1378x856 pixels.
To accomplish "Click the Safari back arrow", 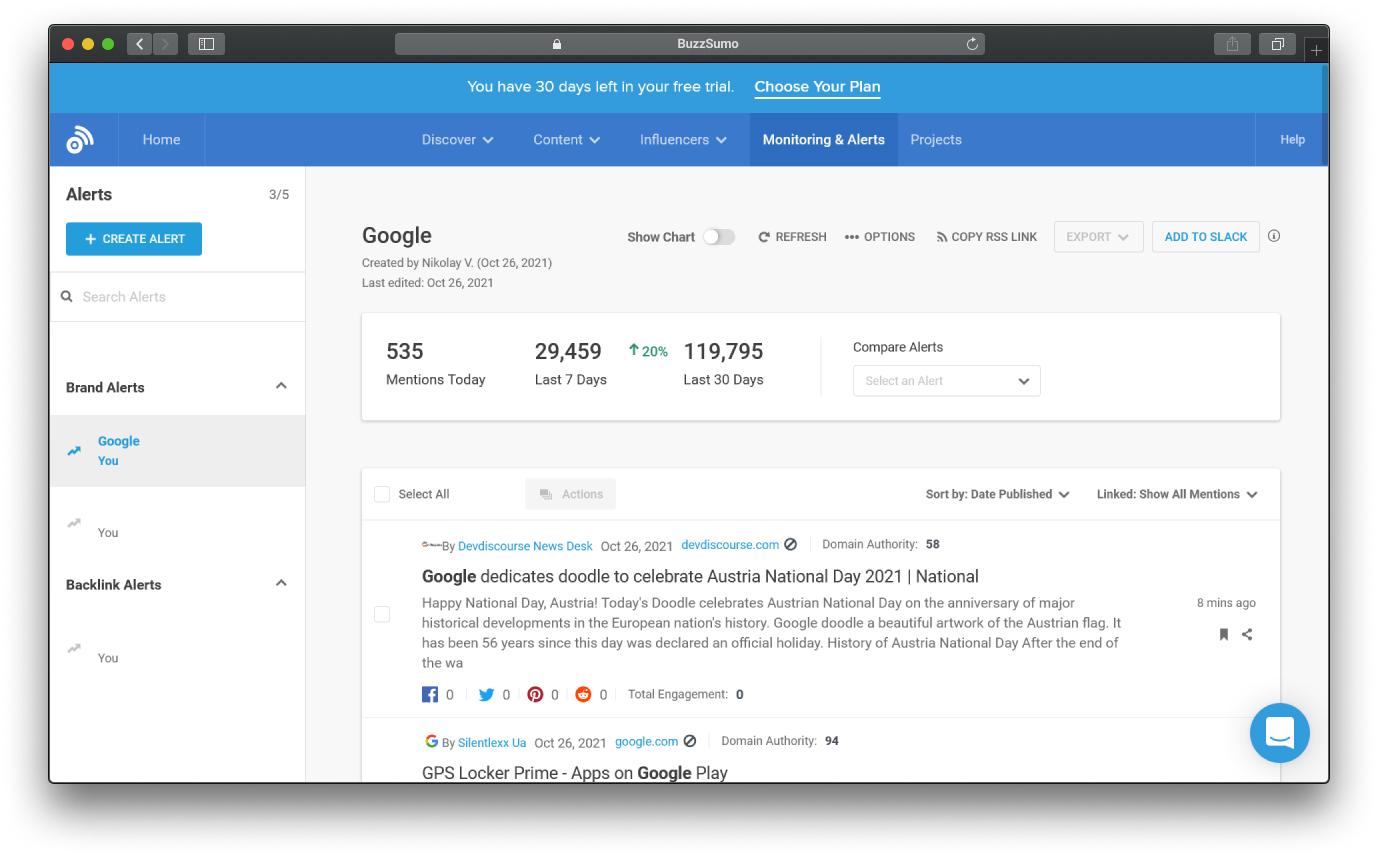I will [139, 44].
